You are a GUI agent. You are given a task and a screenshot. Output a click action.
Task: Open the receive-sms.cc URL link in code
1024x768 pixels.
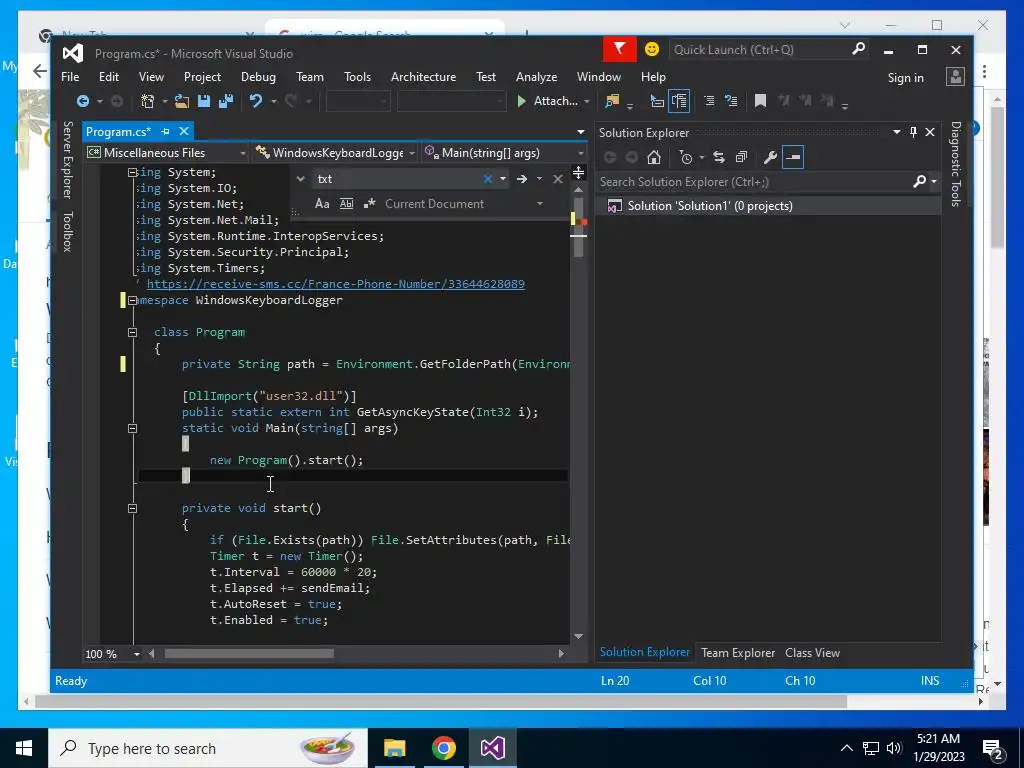click(x=336, y=284)
